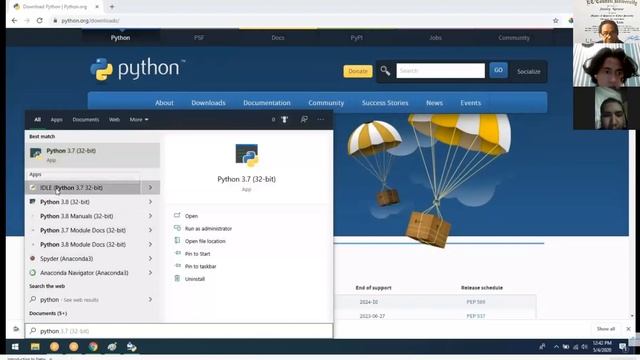Expand arrow next to Python 3.8 Module Docs
Viewport: 640px width, 360px height.
(150, 244)
